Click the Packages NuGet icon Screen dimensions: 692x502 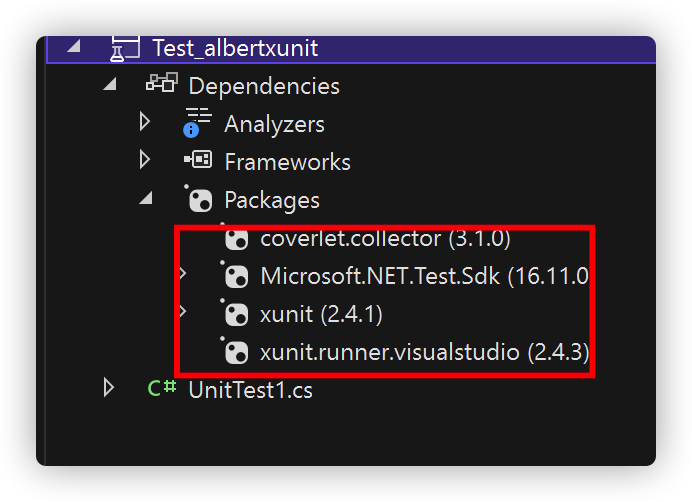(199, 199)
